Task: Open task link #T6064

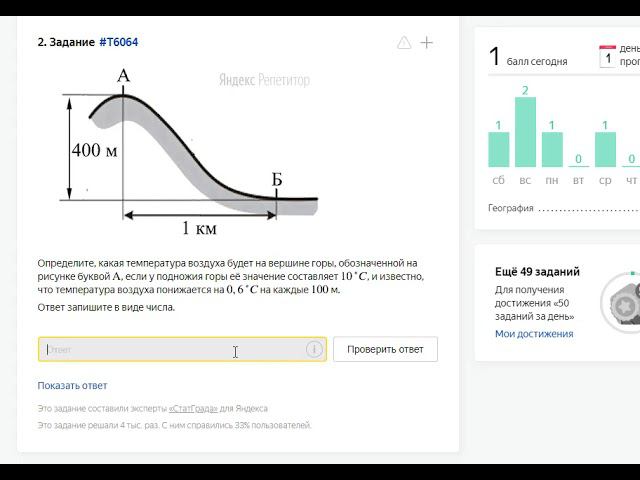Action: pyautogui.click(x=119, y=42)
